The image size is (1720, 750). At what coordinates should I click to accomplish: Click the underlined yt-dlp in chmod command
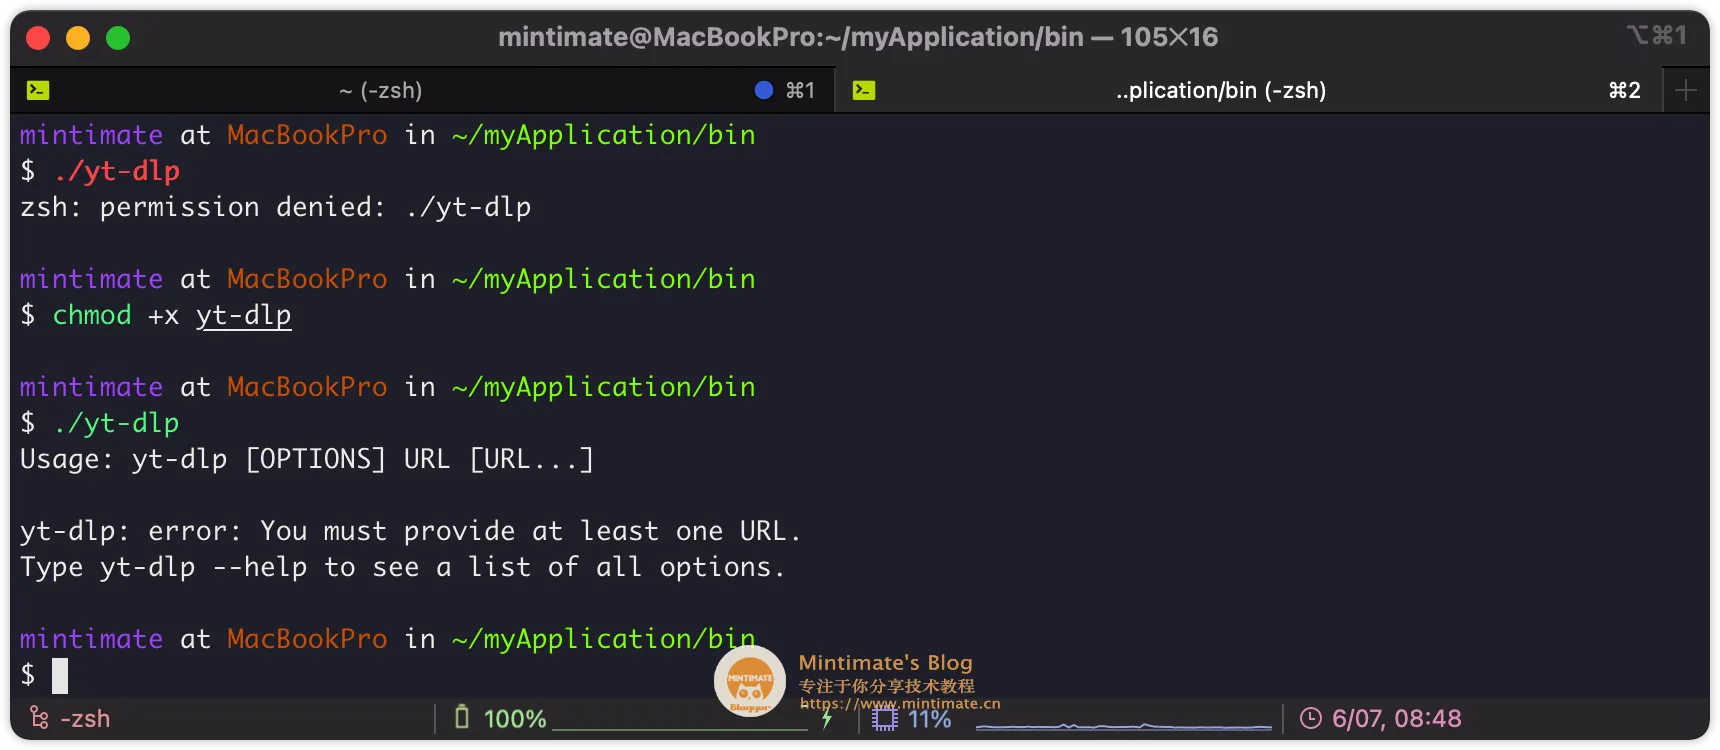243,315
